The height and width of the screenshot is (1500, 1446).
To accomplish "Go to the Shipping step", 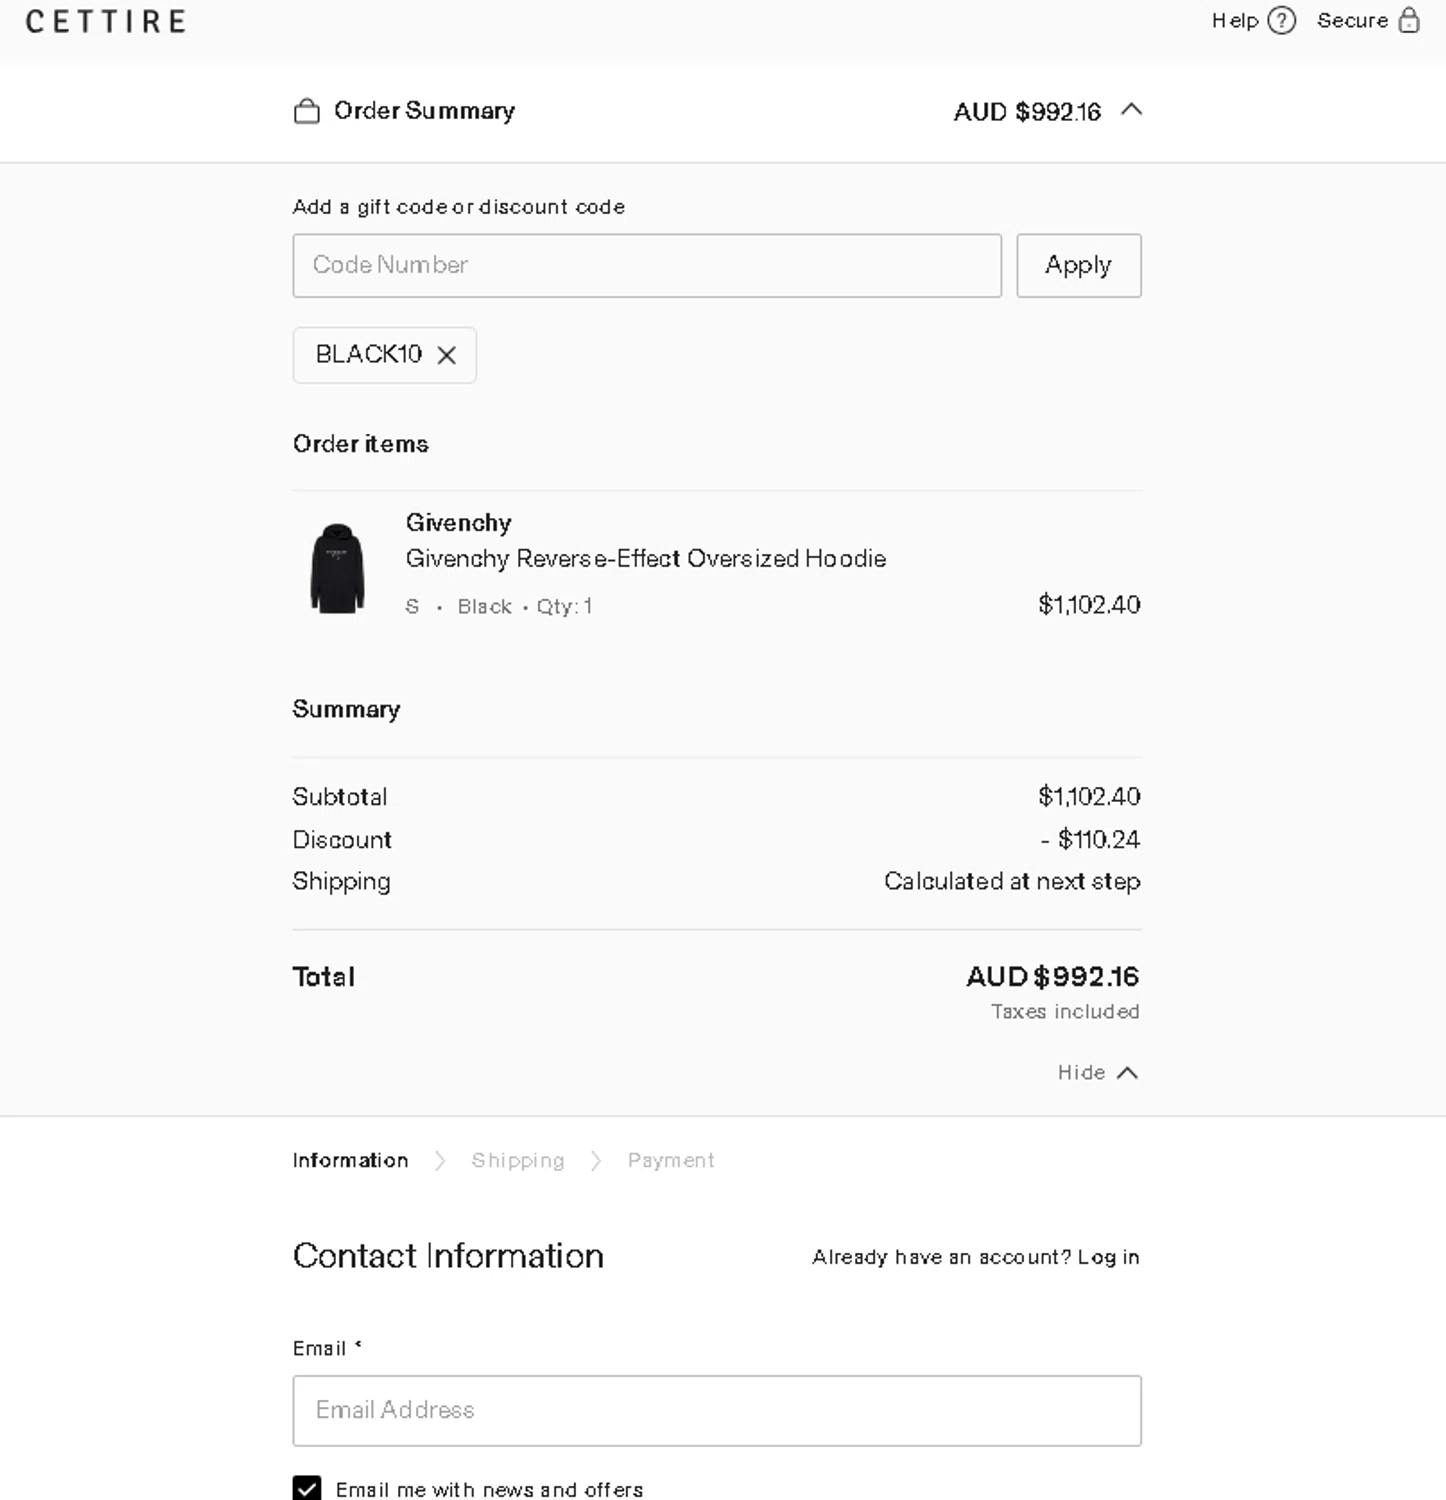I will pyautogui.click(x=518, y=1160).
